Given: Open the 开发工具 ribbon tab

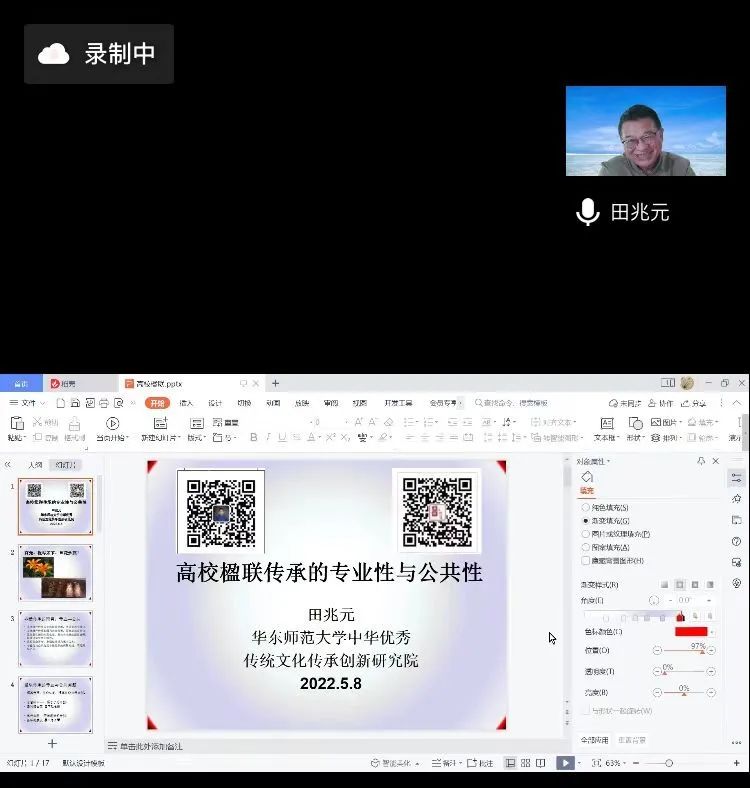Looking at the screenshot, I should 398,403.
